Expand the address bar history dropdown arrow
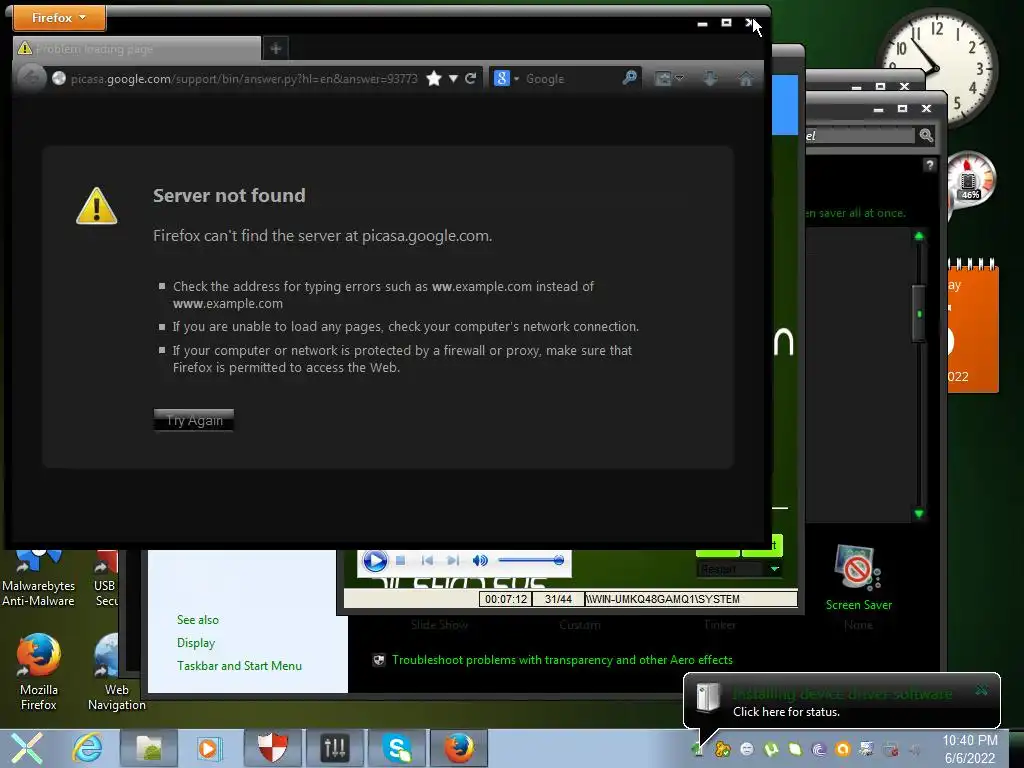The width and height of the screenshot is (1024, 768). [453, 79]
